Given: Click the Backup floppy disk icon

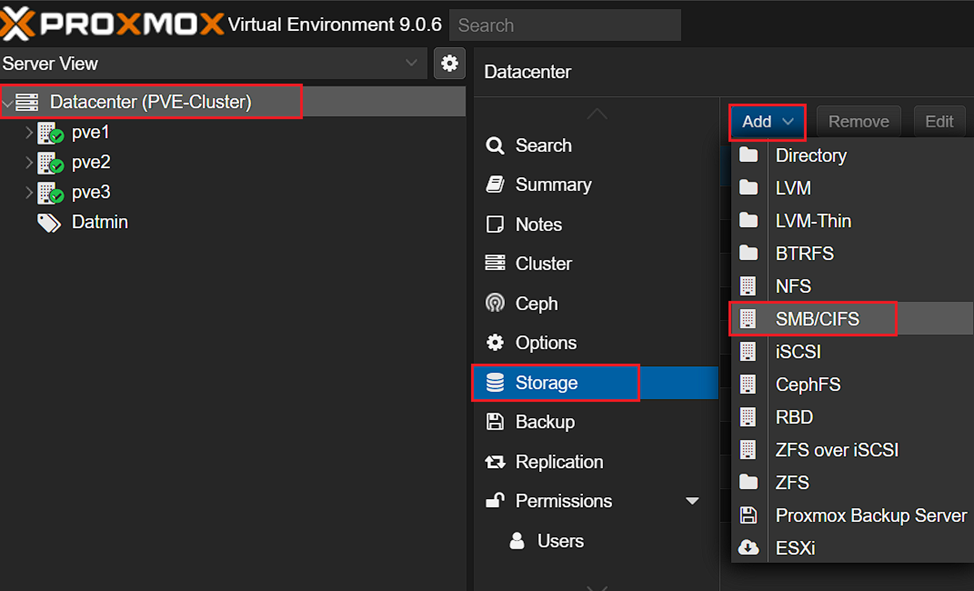Looking at the screenshot, I should tap(495, 422).
